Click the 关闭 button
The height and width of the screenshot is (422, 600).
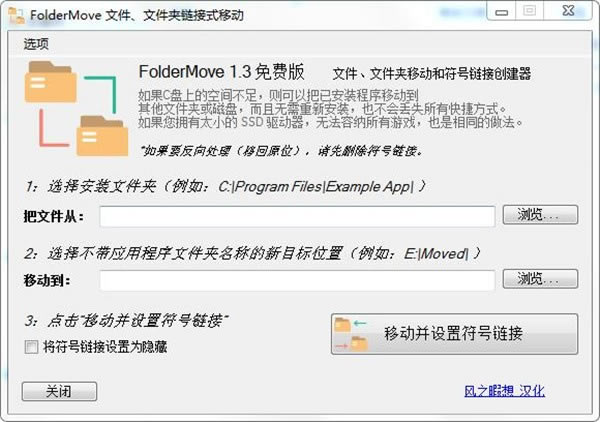(59, 391)
